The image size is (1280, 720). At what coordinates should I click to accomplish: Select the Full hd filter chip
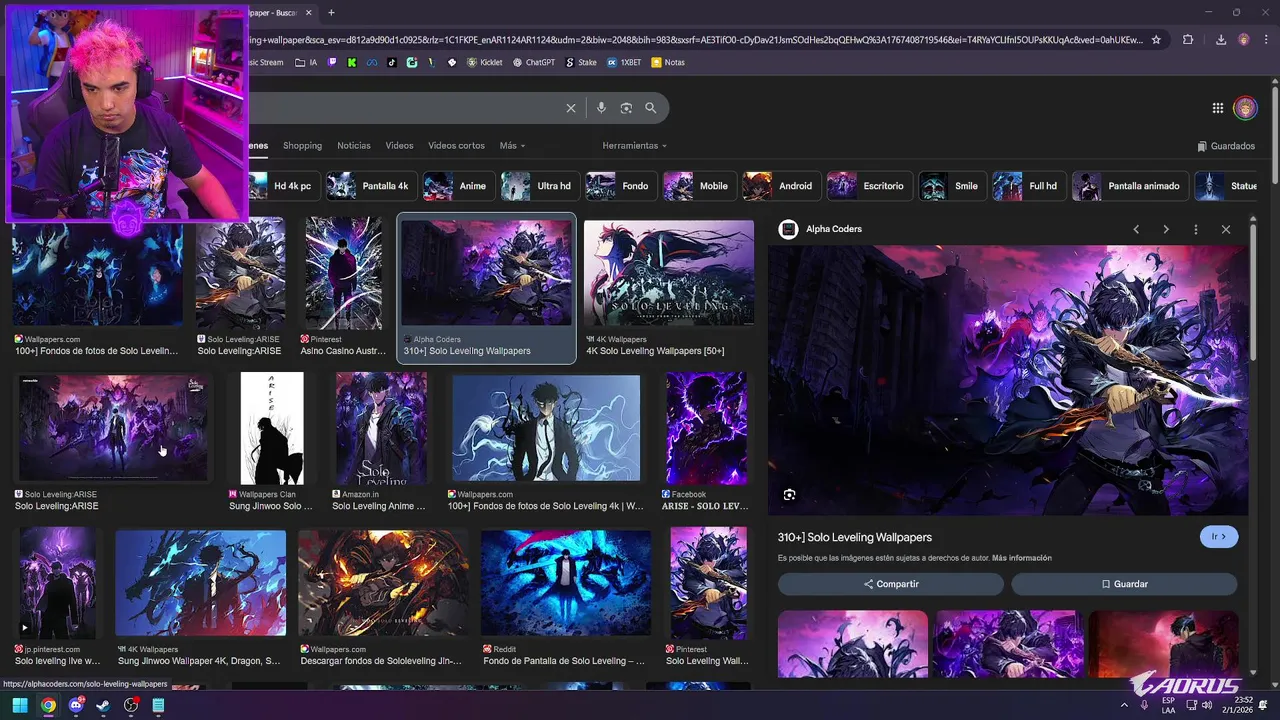pyautogui.click(x=1028, y=186)
